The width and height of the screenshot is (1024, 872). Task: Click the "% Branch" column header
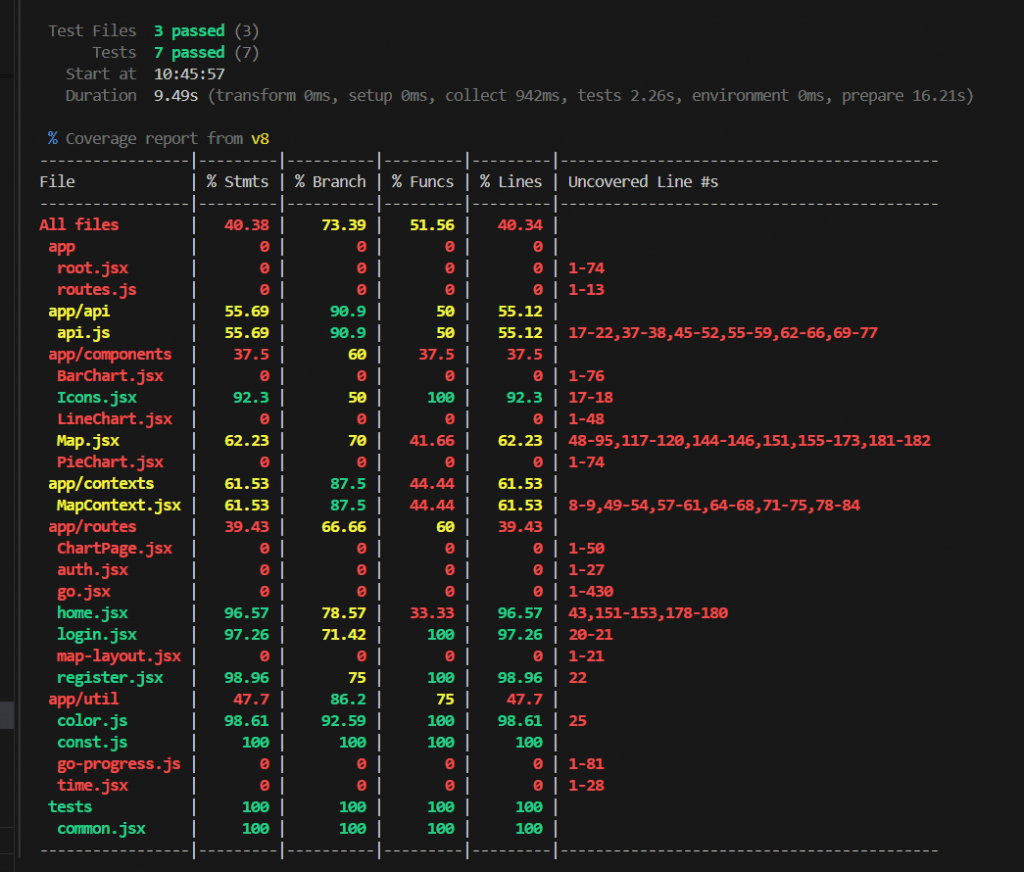click(x=330, y=182)
